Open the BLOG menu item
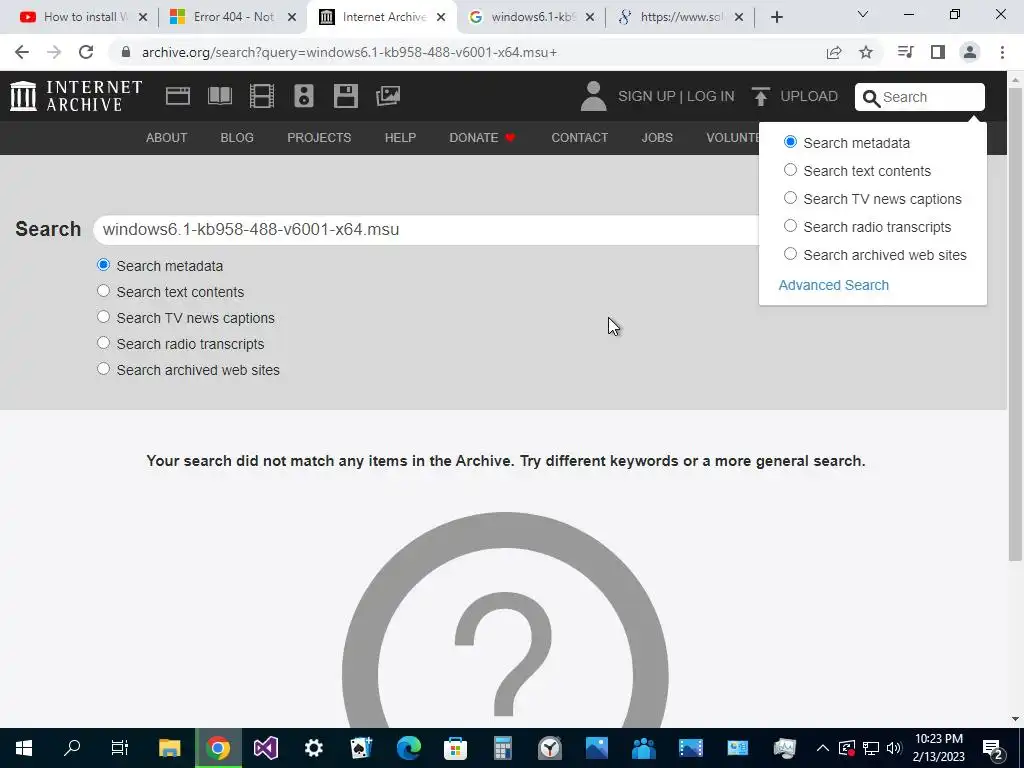This screenshot has height=768, width=1024. (237, 138)
